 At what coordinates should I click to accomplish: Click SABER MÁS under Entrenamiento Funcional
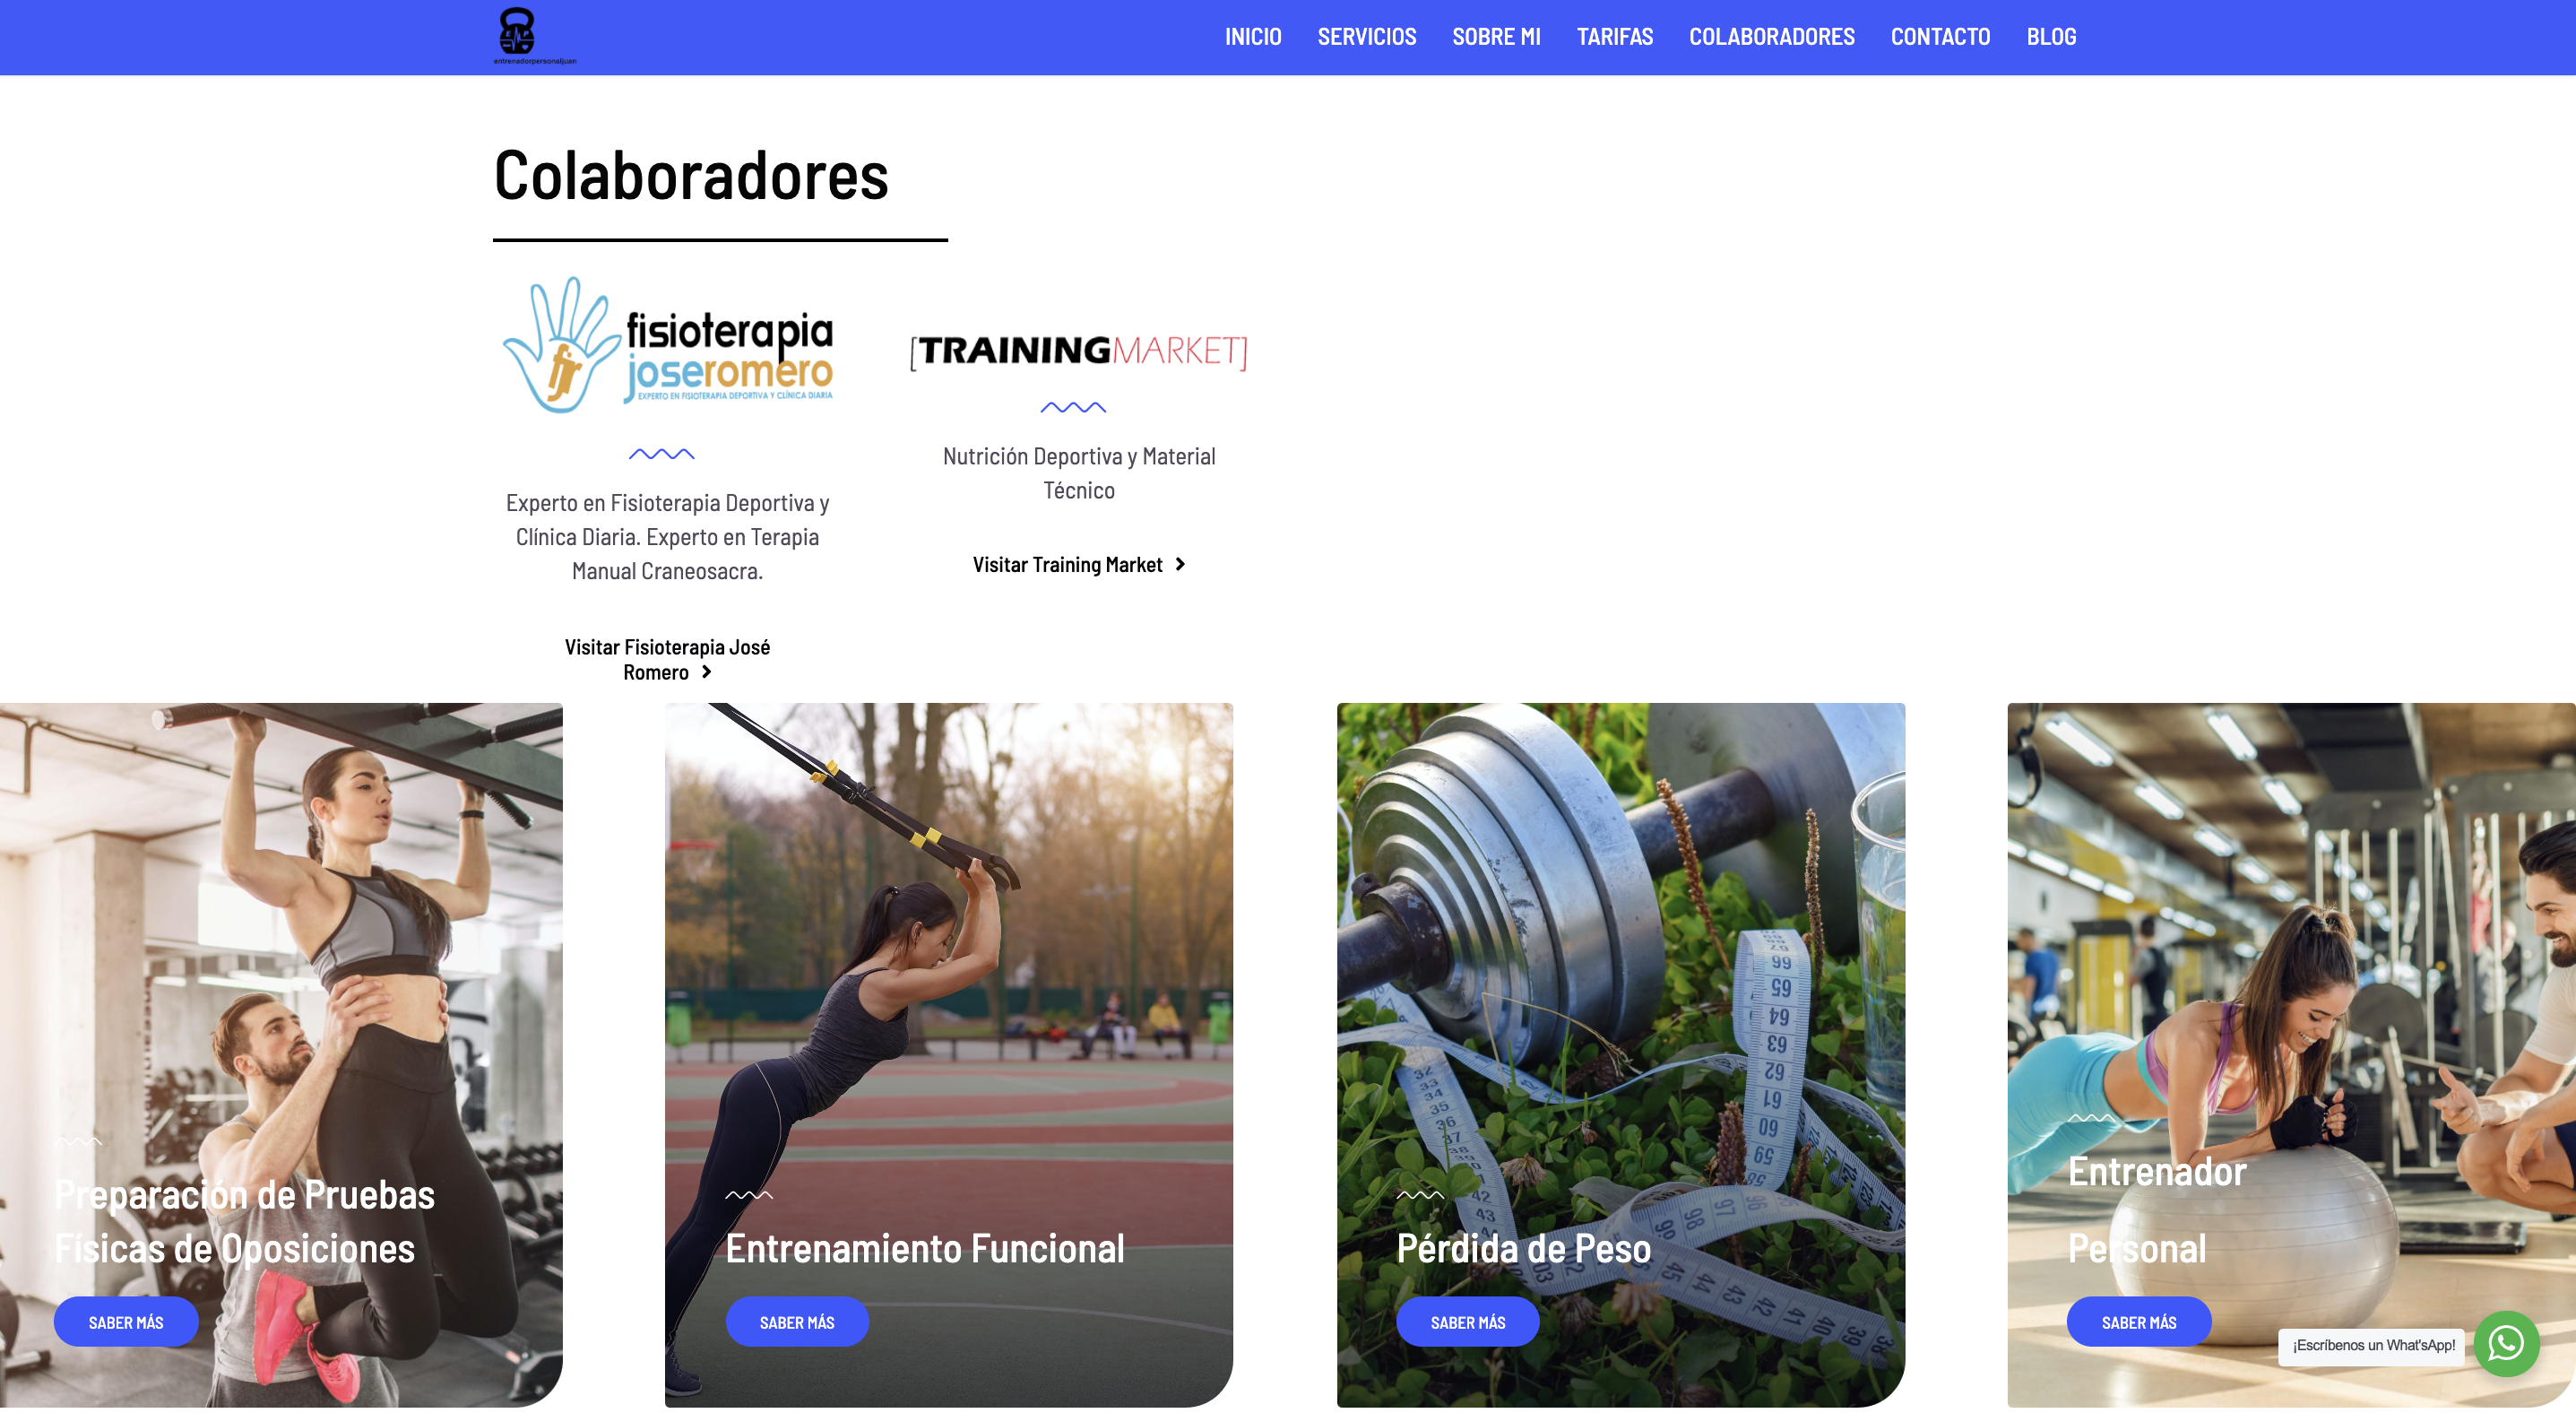[x=797, y=1321]
